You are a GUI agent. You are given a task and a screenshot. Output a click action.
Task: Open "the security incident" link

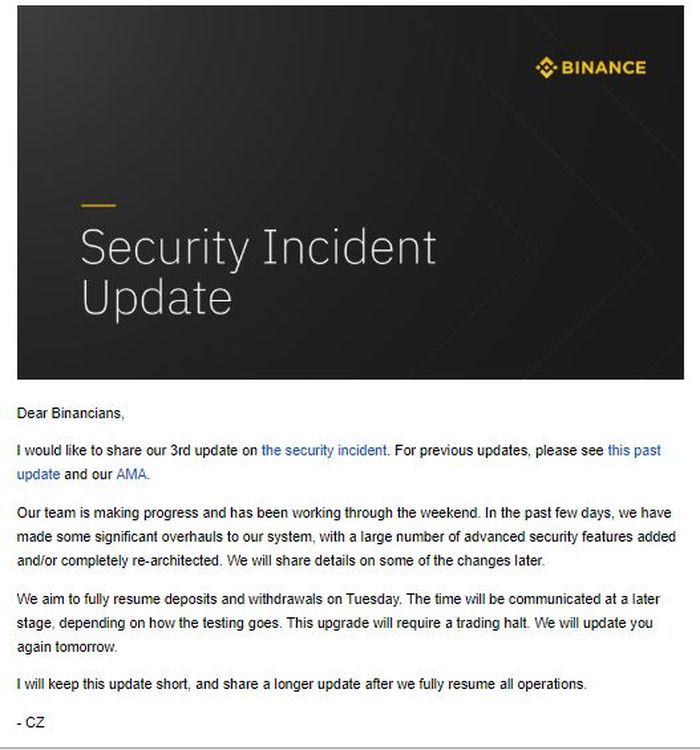[324, 451]
